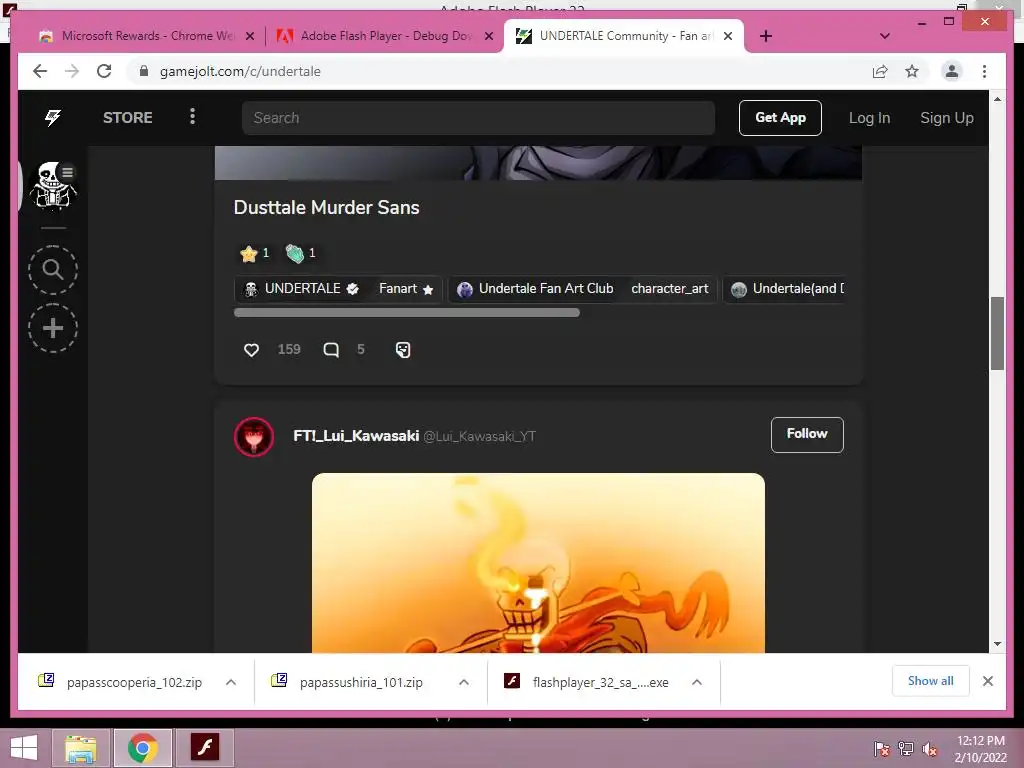
Task: Like the Dusttale Murder Sans post
Action: point(251,350)
